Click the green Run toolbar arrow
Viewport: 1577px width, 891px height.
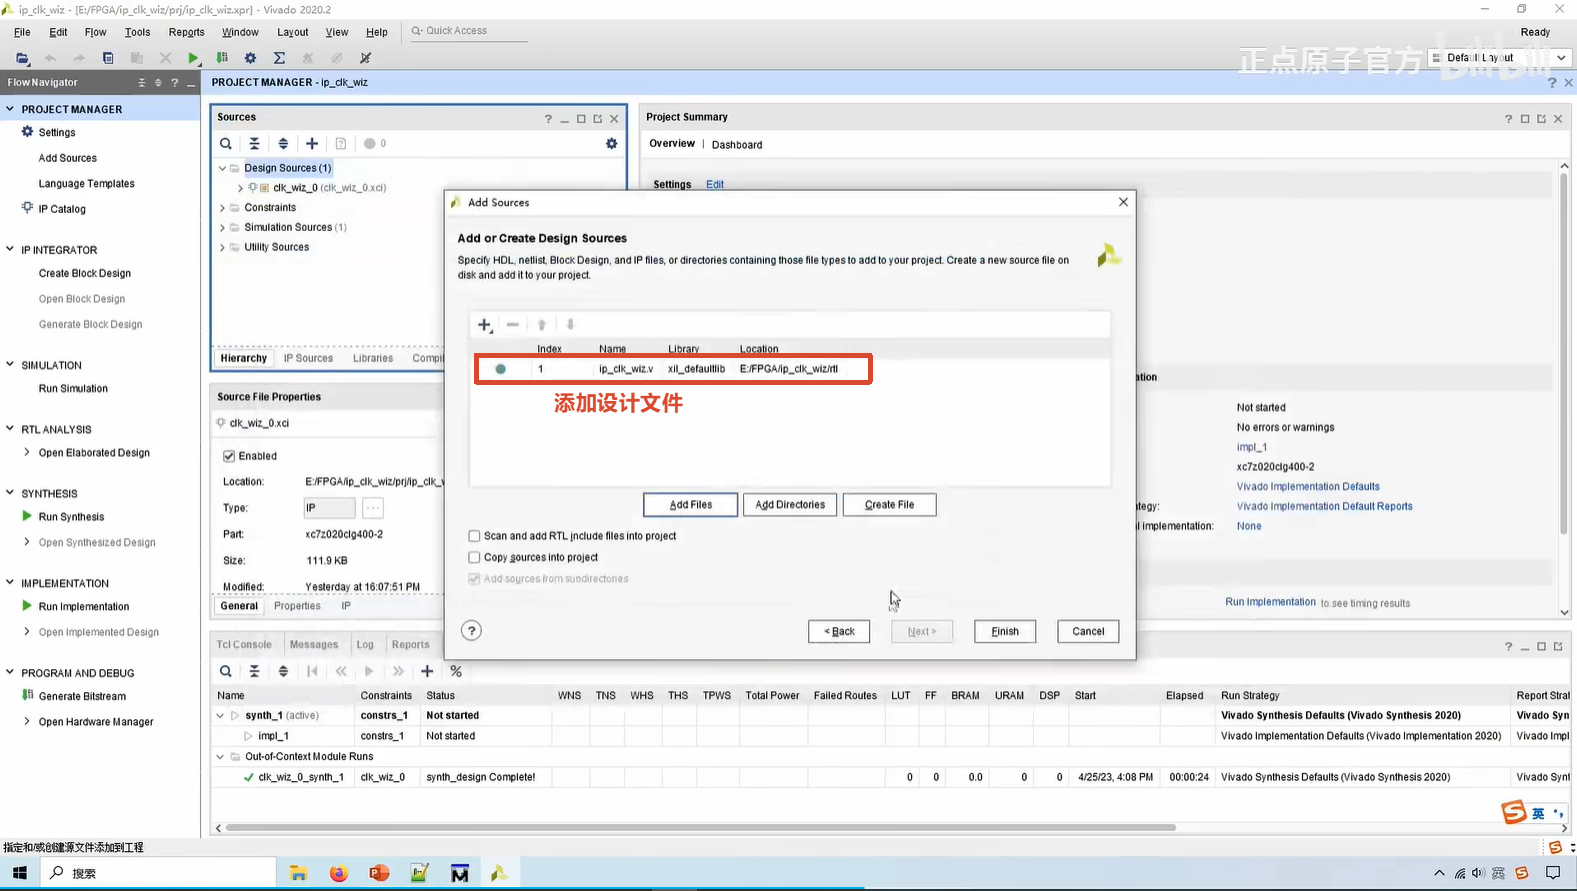[x=194, y=58]
